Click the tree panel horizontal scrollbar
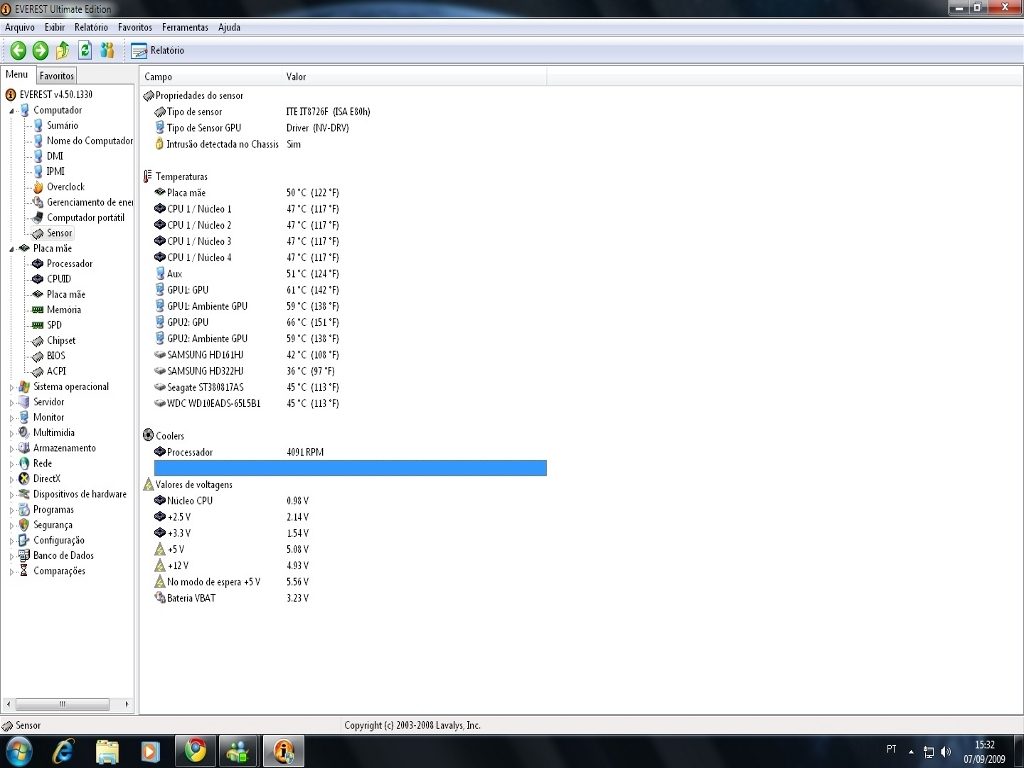1024x768 pixels. (62, 704)
